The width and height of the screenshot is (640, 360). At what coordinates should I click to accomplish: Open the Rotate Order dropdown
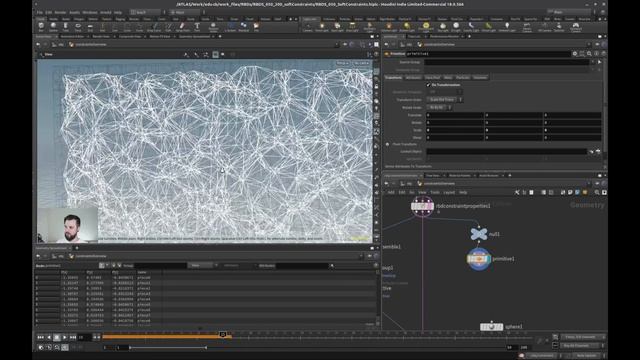point(439,107)
